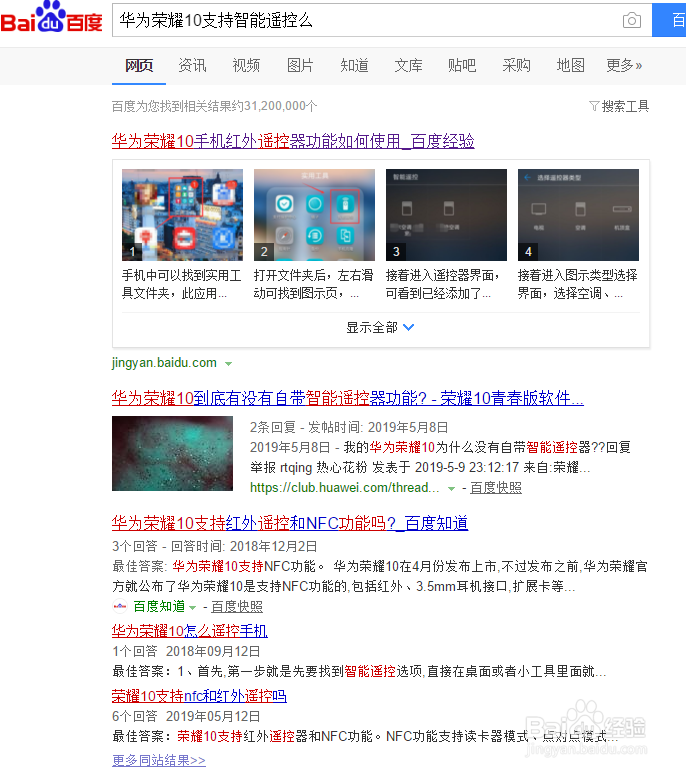Open result 华为荣耀10手机红外遥控器功能如何使用
This screenshot has width=686, height=773.
click(x=293, y=141)
